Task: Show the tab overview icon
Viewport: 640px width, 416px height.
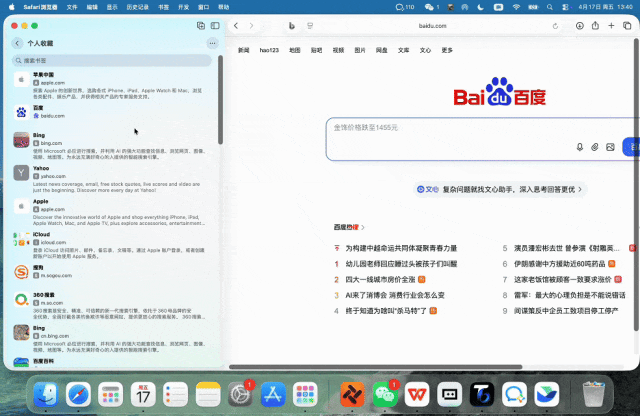Action: (627, 26)
